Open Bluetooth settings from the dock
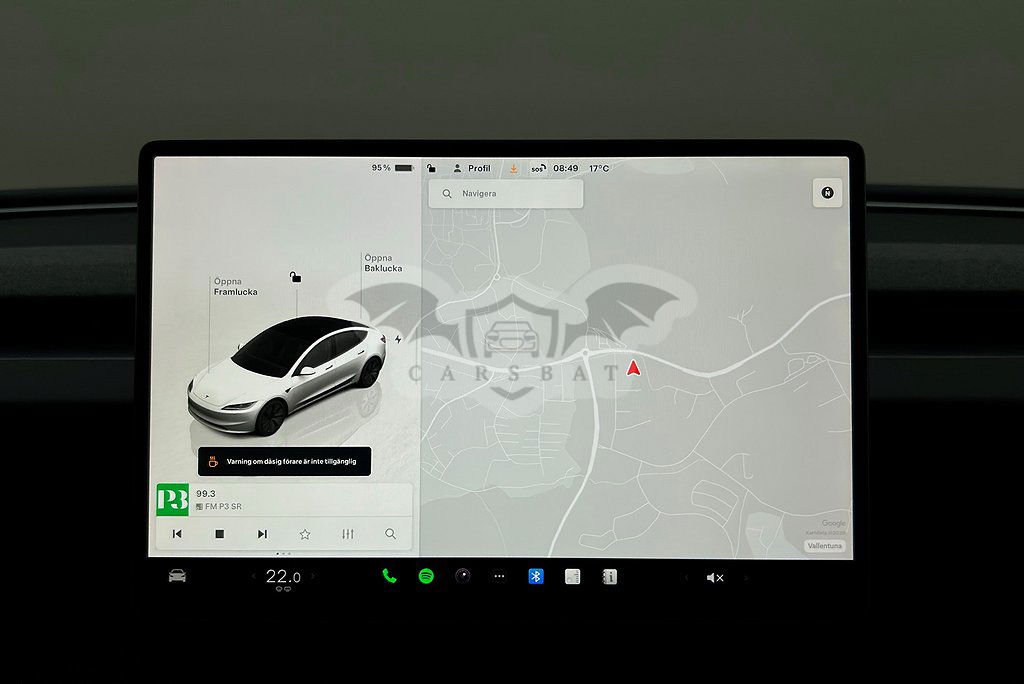 536,577
